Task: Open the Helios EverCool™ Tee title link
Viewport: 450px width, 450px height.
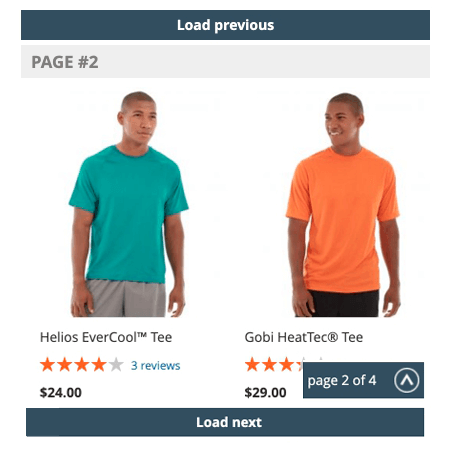Action: (106, 337)
